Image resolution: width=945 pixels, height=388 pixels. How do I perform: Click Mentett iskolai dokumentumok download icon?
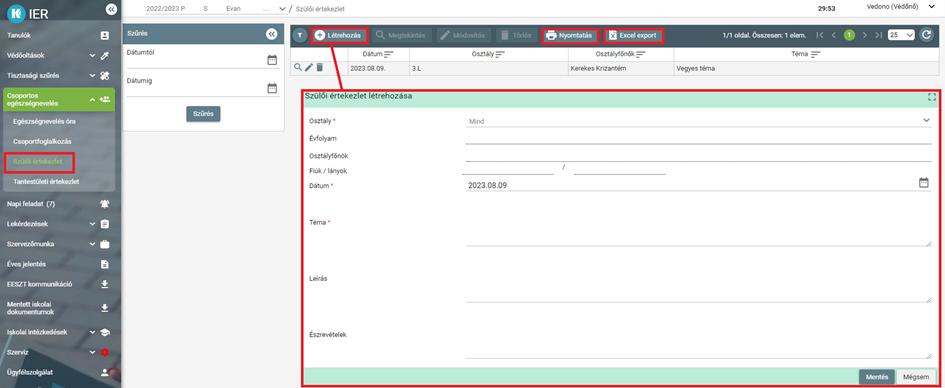[105, 308]
